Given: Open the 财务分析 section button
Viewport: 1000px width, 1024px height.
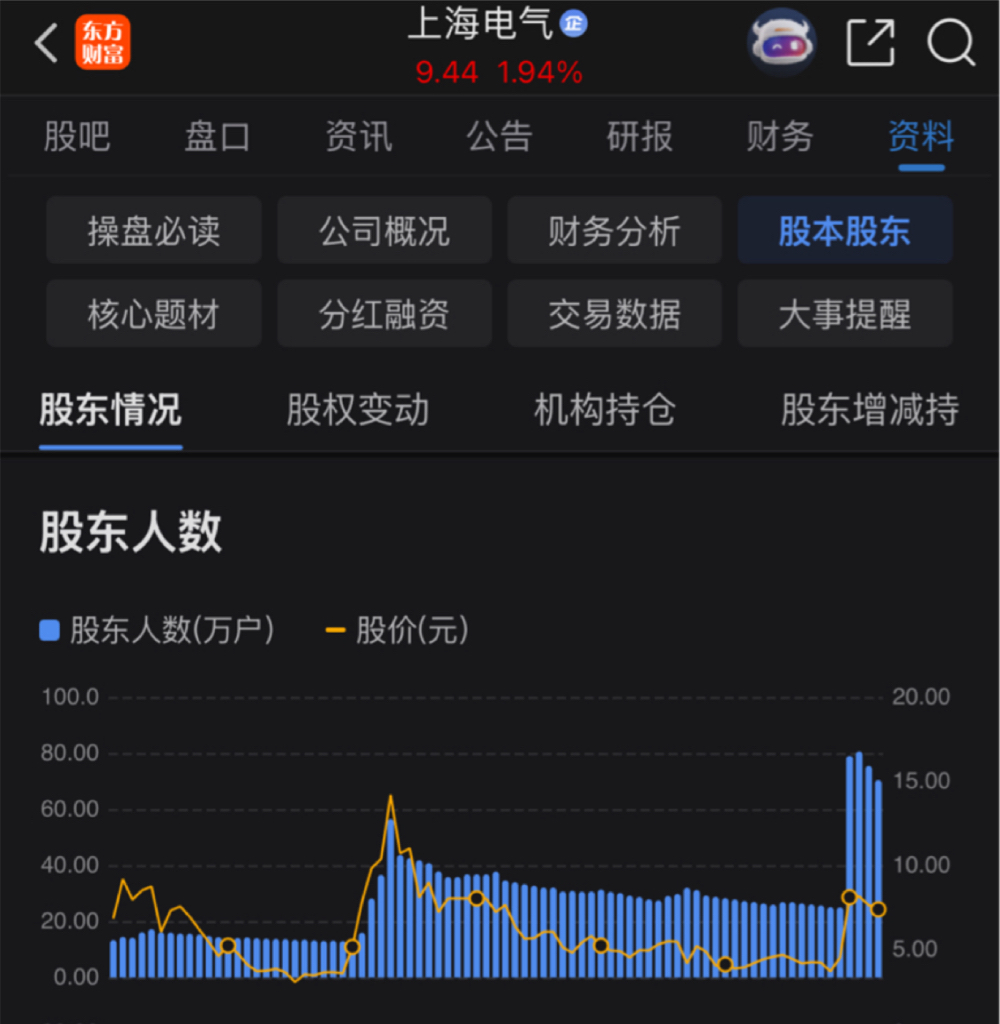Looking at the screenshot, I should coord(615,231).
